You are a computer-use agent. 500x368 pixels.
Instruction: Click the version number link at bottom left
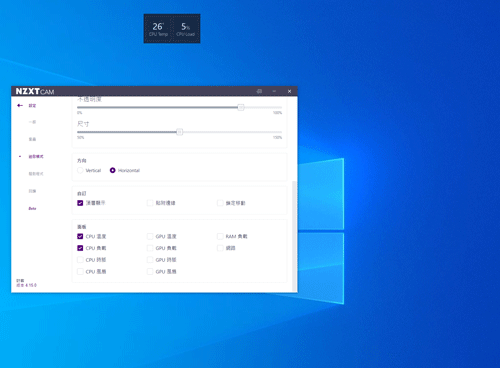click(x=27, y=285)
